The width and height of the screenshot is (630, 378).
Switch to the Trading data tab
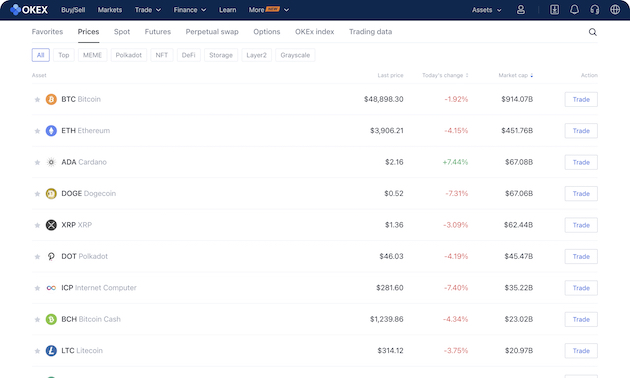pyautogui.click(x=370, y=32)
